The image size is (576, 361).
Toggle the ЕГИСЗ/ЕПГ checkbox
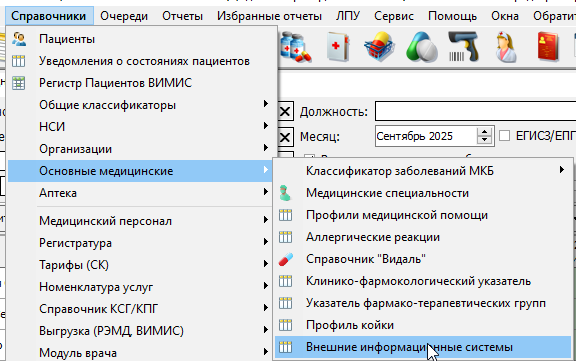504,136
